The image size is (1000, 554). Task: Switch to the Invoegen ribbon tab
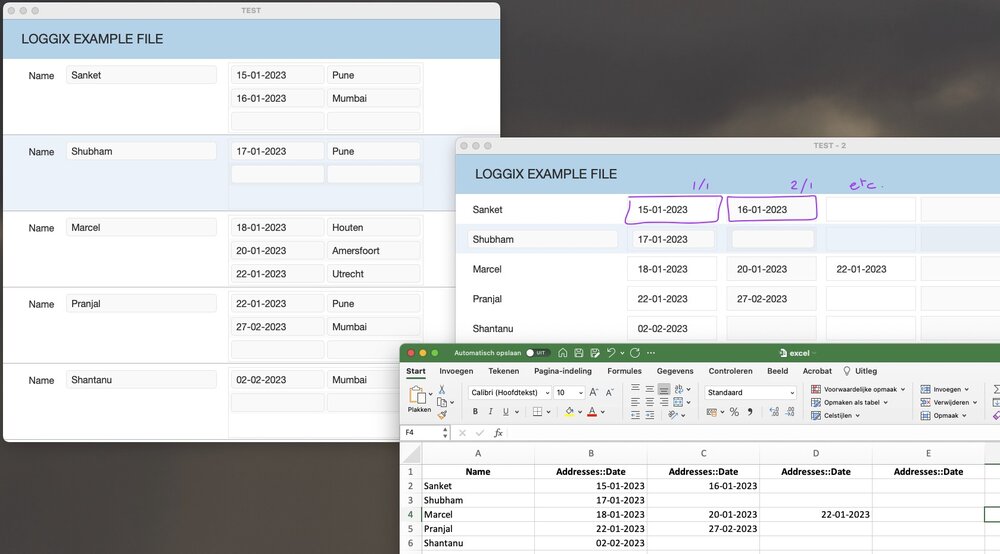pos(456,371)
